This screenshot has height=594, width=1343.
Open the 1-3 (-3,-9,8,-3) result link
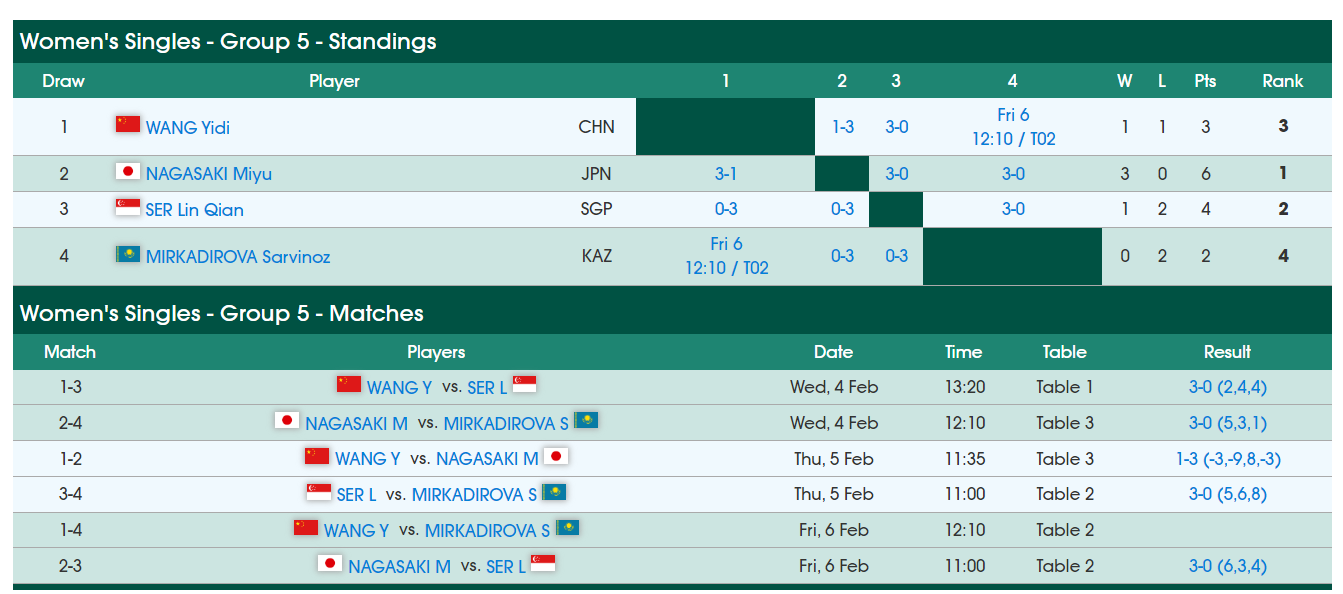pyautogui.click(x=1227, y=459)
